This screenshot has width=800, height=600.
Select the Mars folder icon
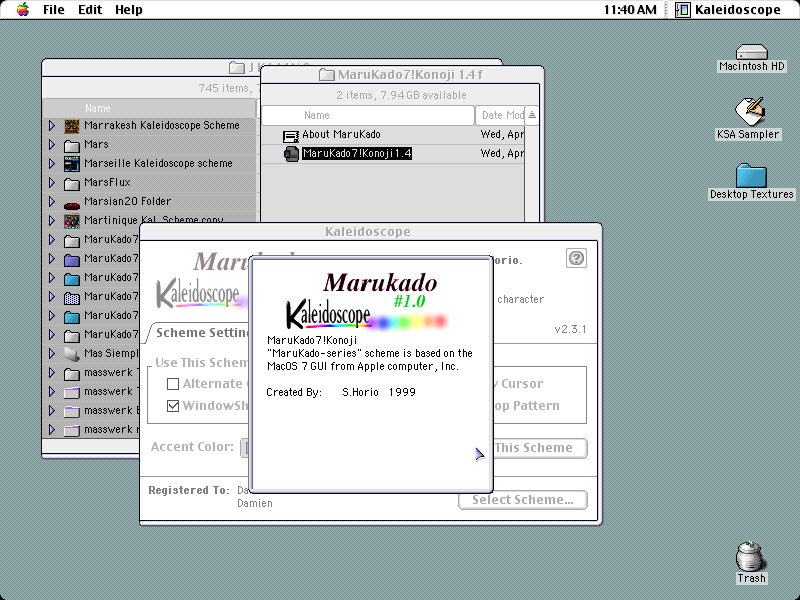pos(71,145)
